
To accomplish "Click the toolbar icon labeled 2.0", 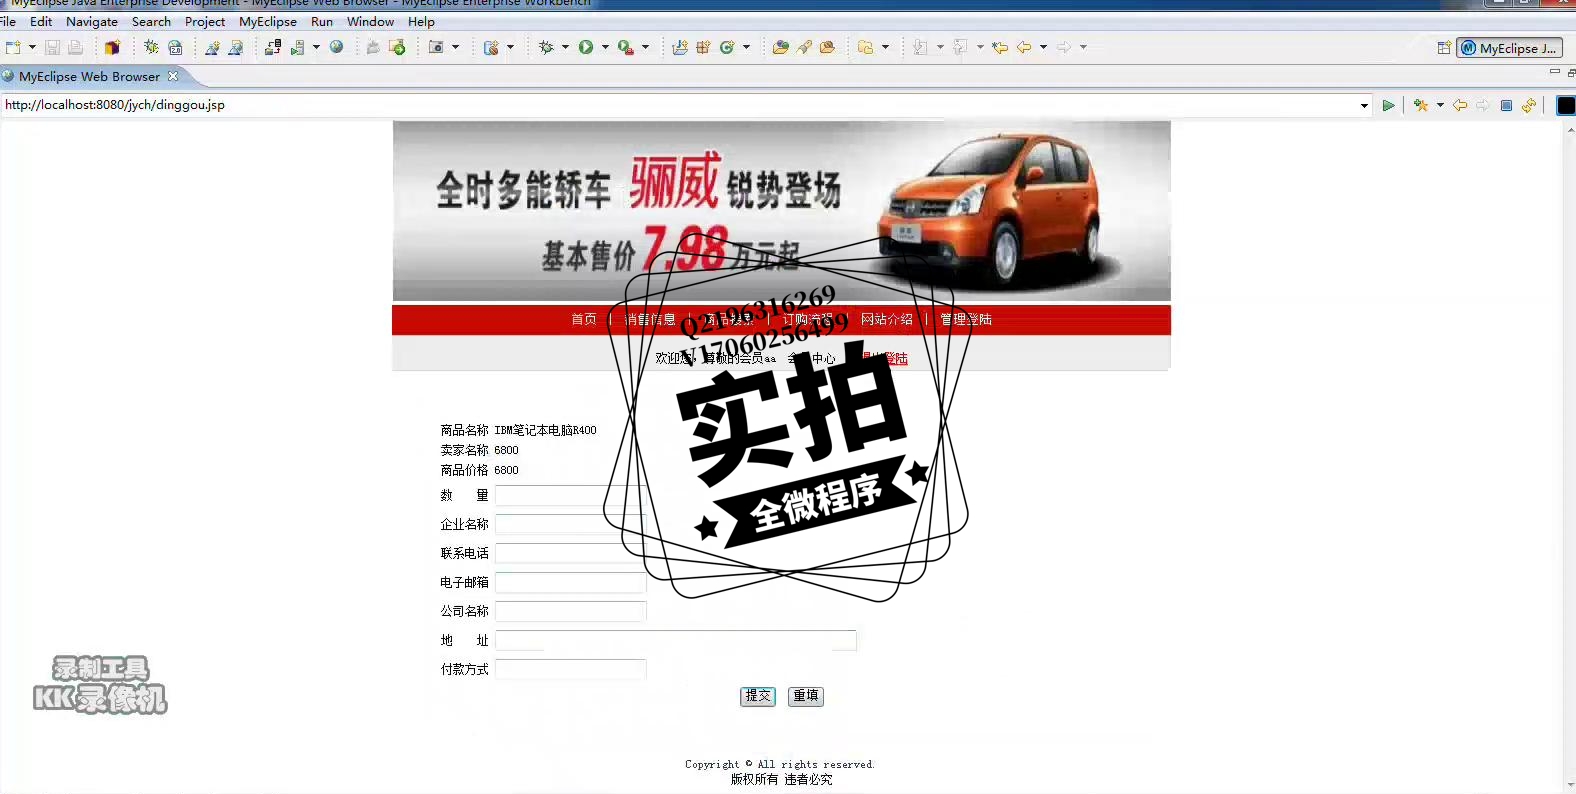I will 175,47.
